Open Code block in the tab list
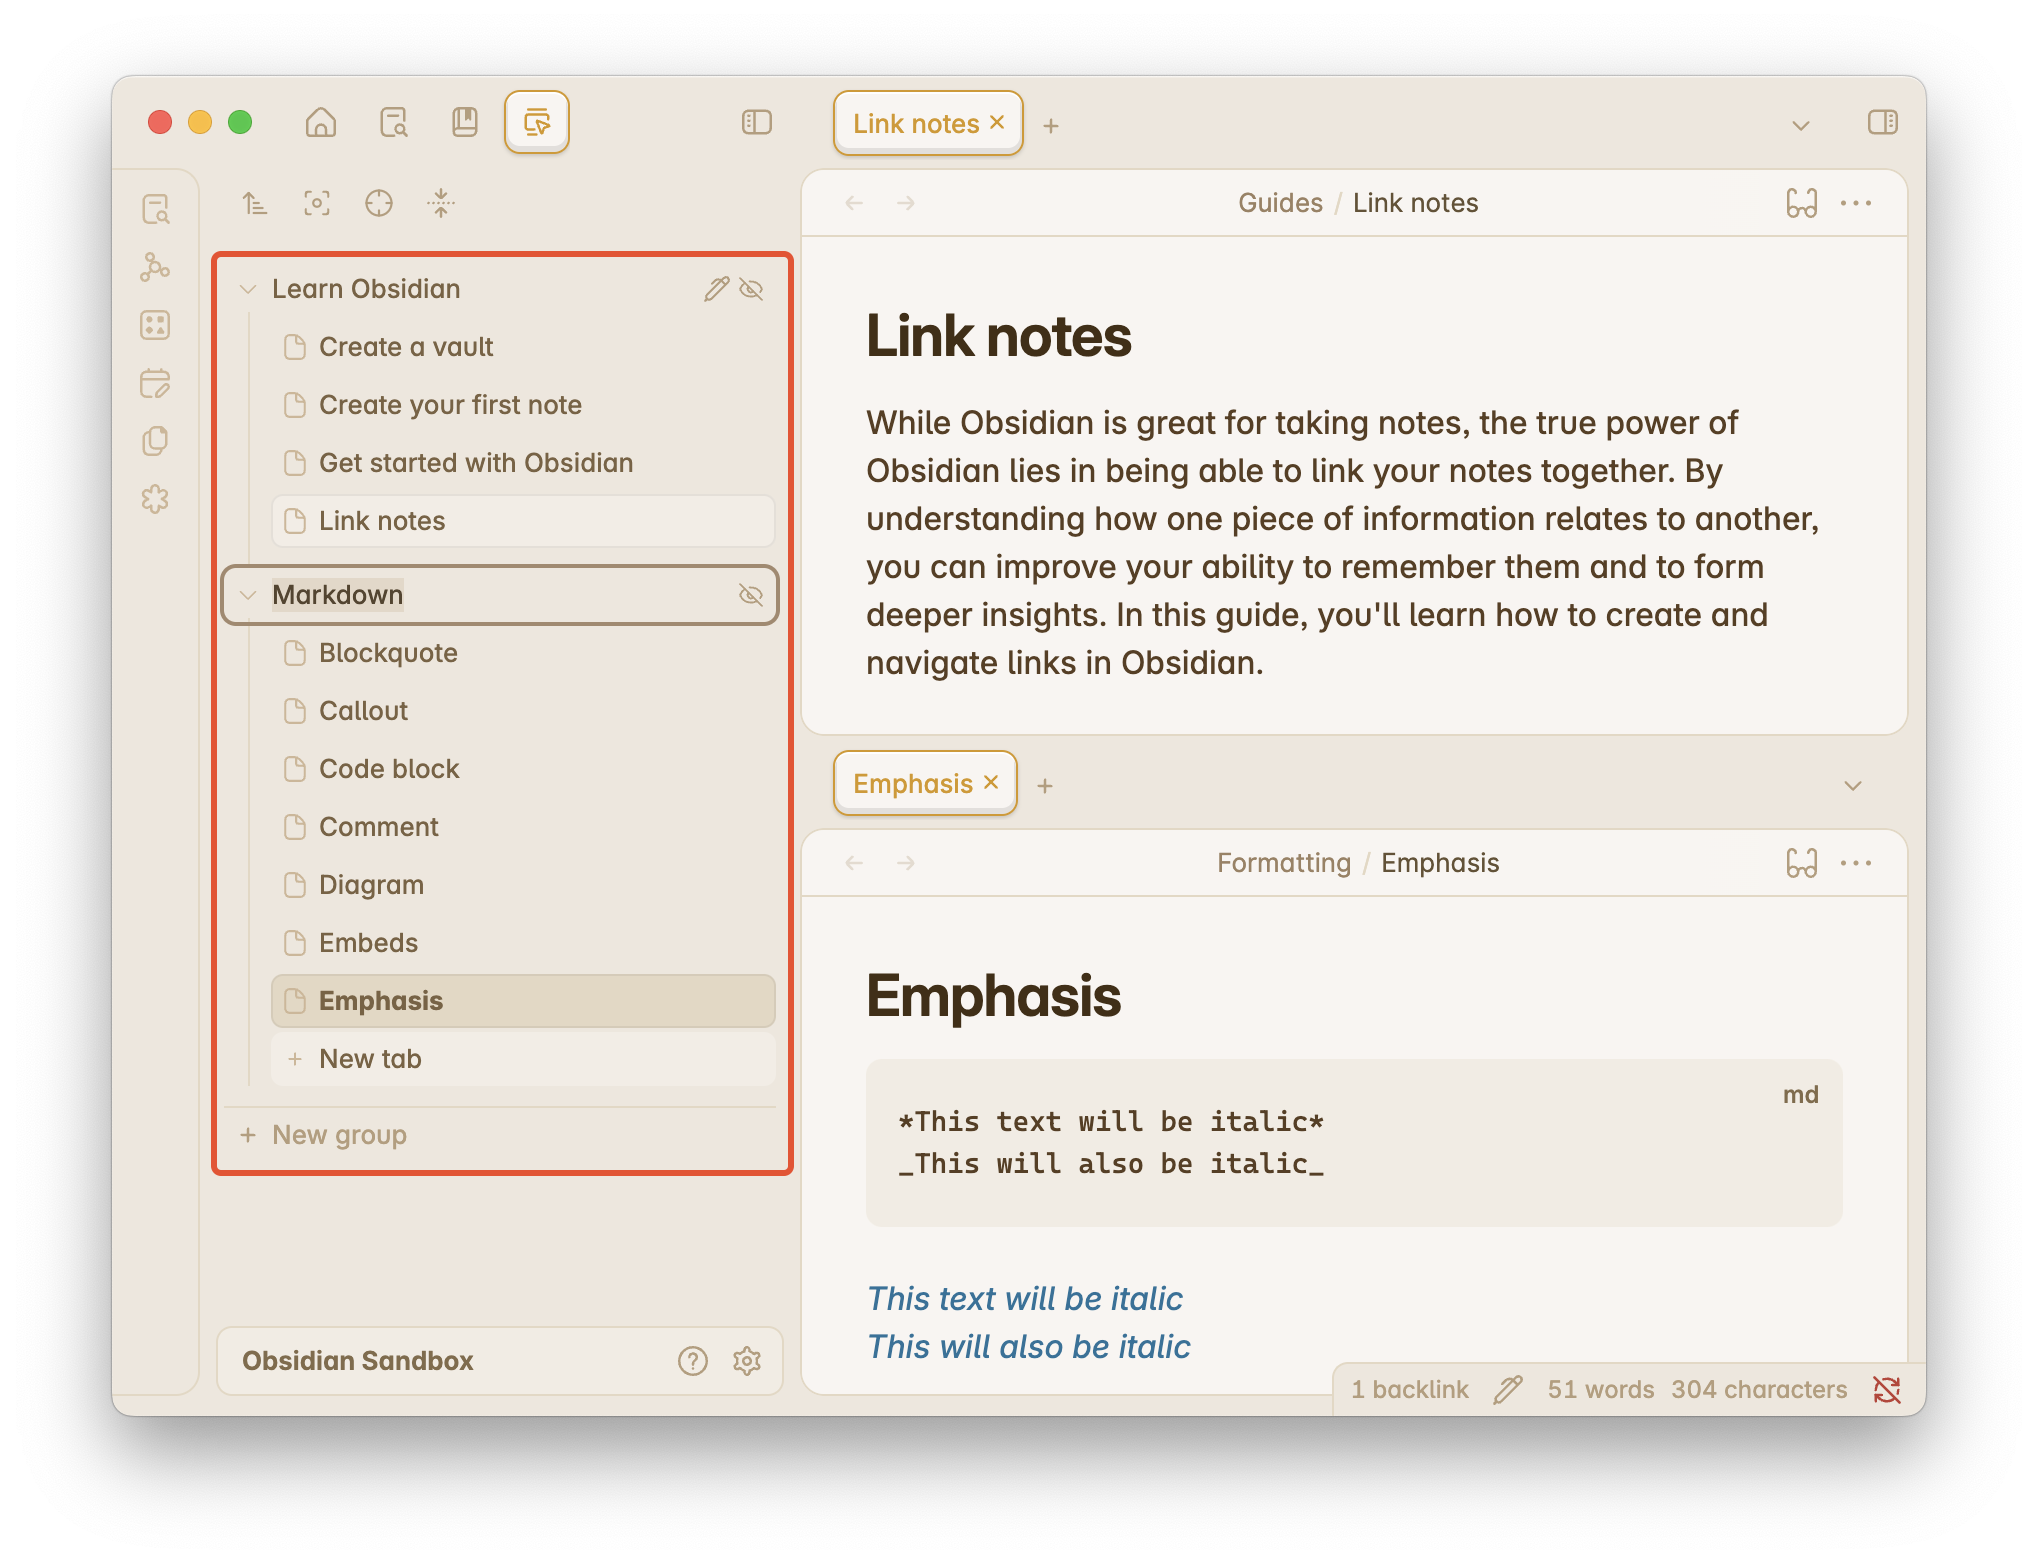 coord(389,769)
